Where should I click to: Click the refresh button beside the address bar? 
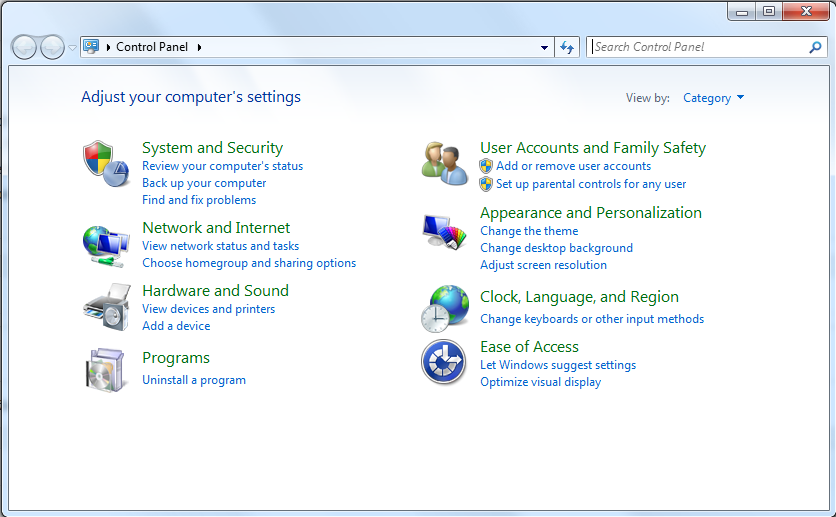(567, 47)
